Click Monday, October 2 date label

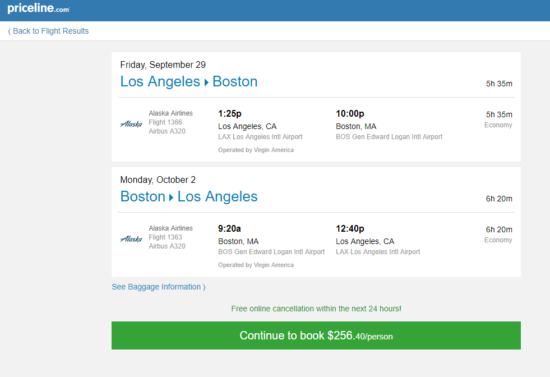point(158,180)
